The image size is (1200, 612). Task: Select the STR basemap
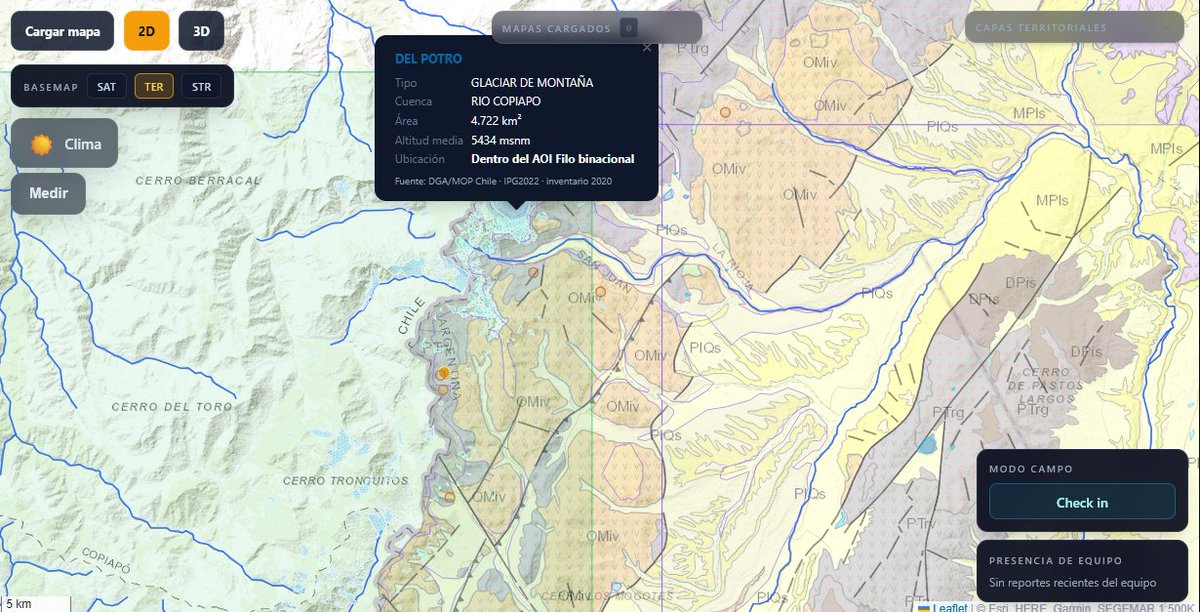(x=202, y=86)
